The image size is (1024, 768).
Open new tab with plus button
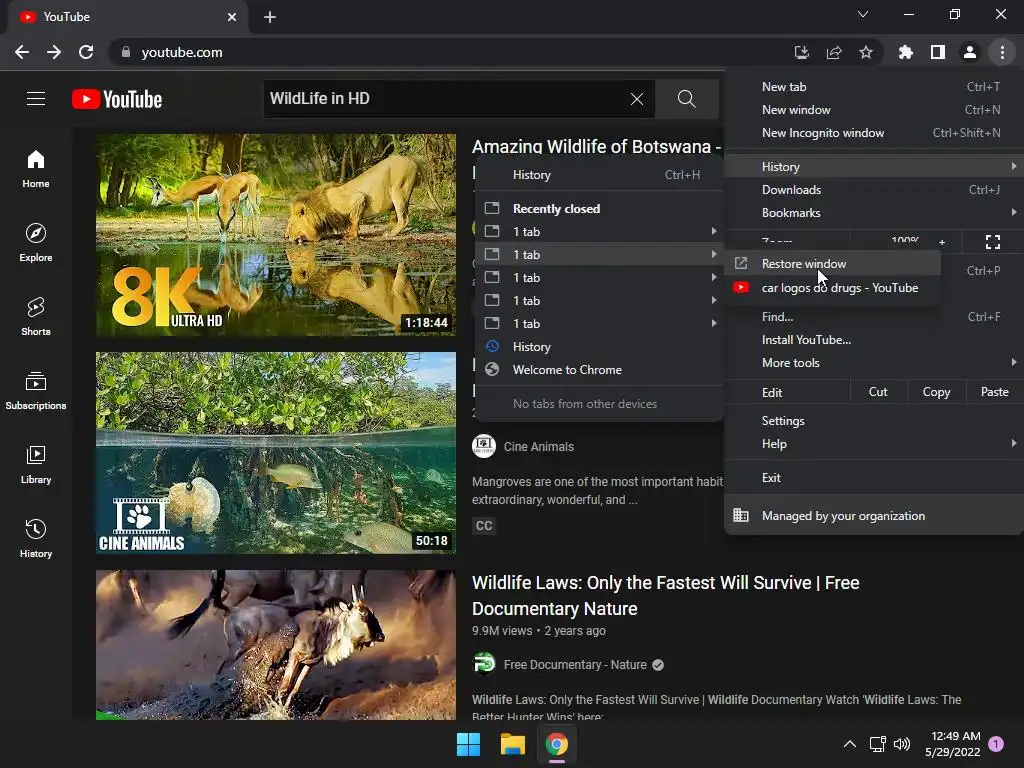[270, 17]
